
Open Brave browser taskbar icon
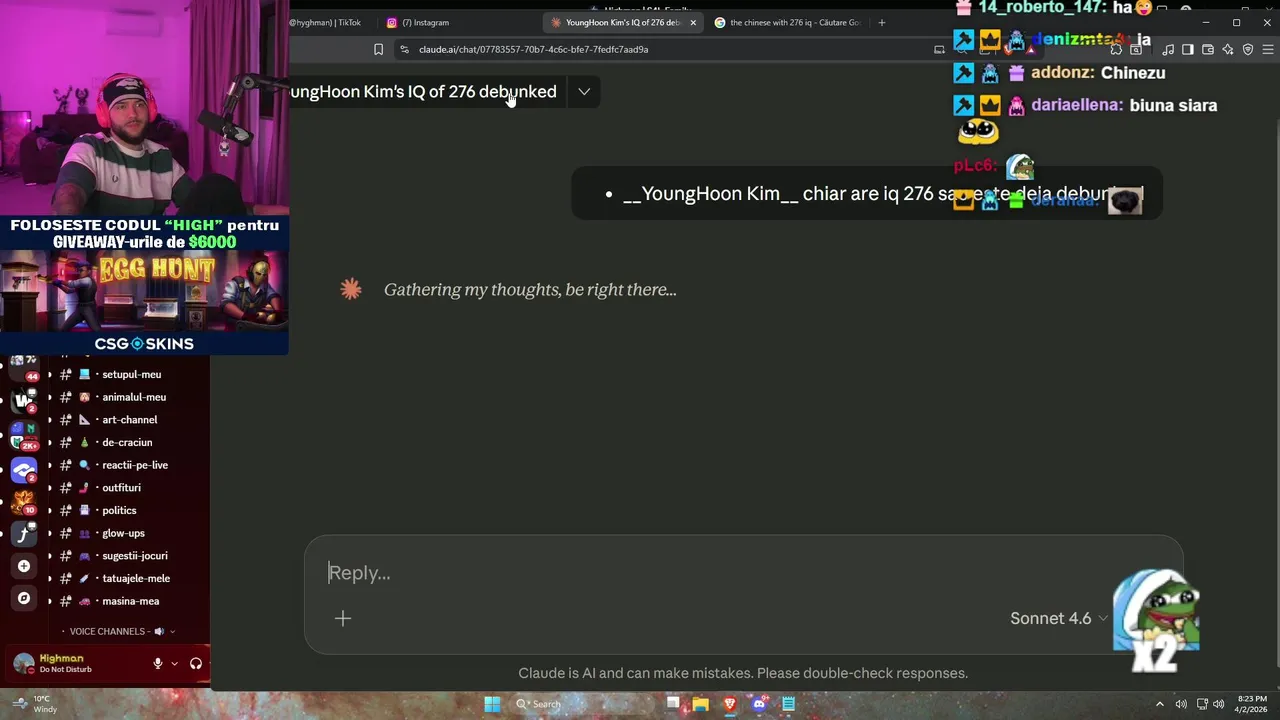[x=730, y=704]
